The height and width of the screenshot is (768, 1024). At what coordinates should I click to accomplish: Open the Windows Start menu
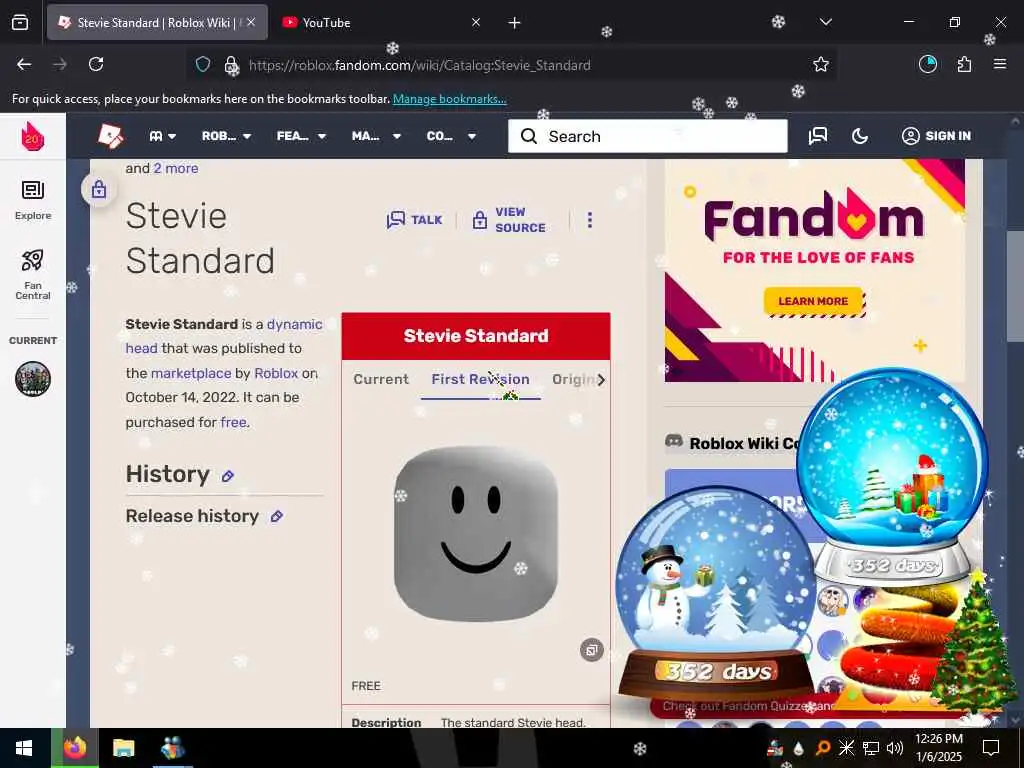25,748
